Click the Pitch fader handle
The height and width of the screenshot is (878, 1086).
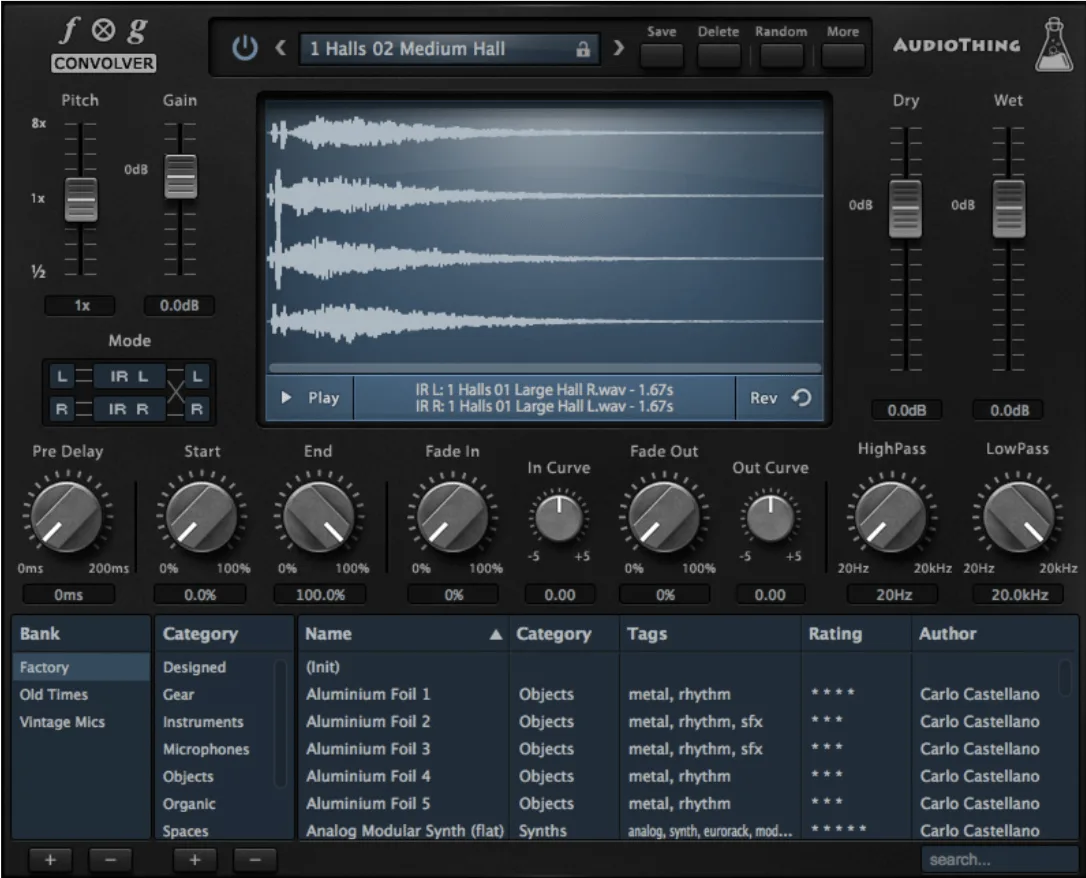click(x=81, y=199)
